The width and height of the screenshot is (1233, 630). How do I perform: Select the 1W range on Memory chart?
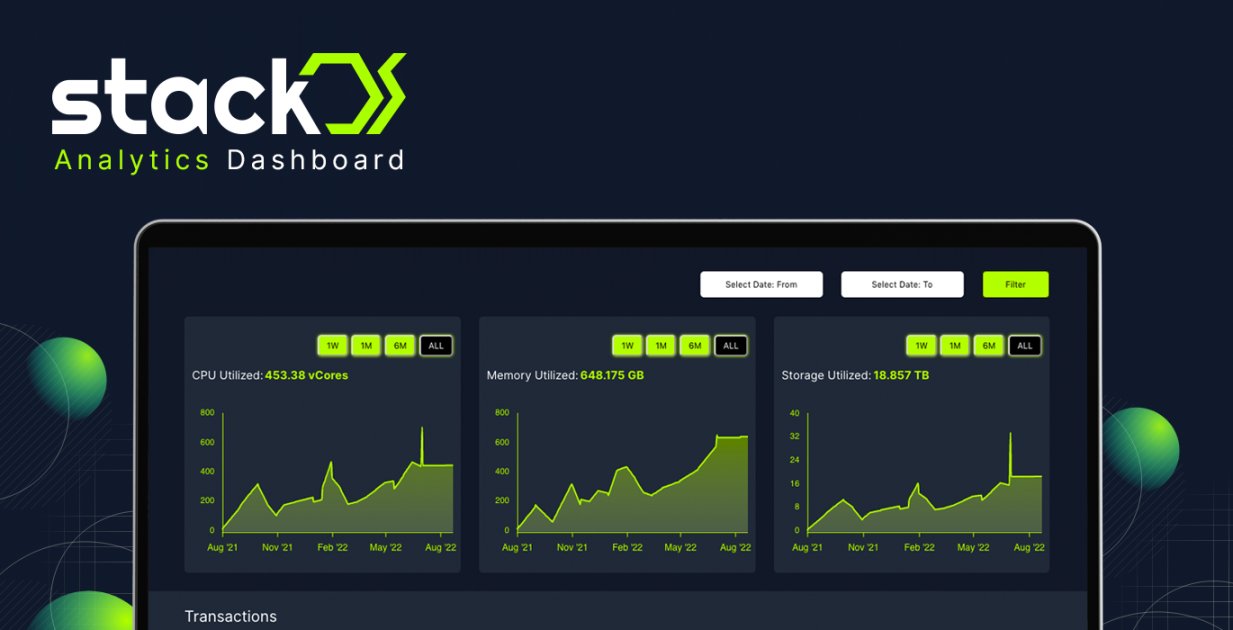tap(626, 345)
